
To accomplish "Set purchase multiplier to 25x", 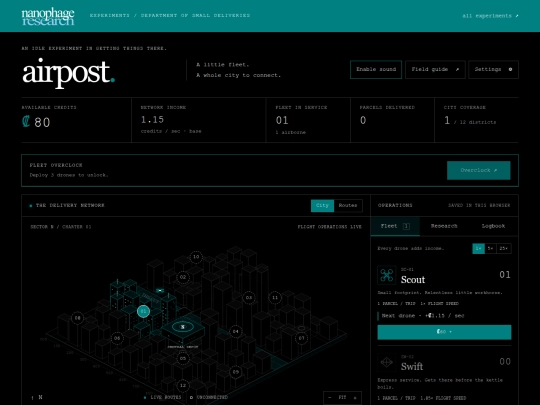I will point(504,248).
